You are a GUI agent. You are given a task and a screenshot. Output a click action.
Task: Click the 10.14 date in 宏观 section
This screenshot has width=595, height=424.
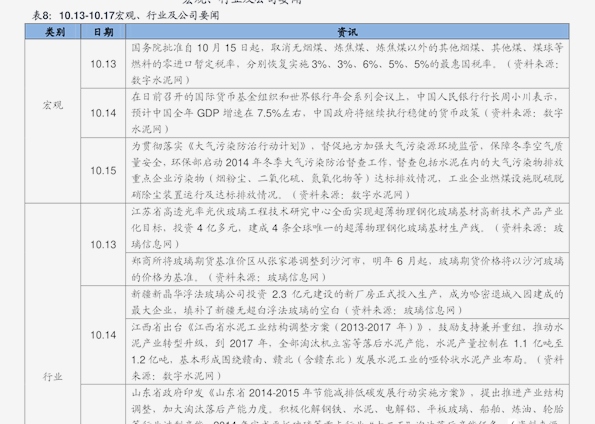[103, 113]
